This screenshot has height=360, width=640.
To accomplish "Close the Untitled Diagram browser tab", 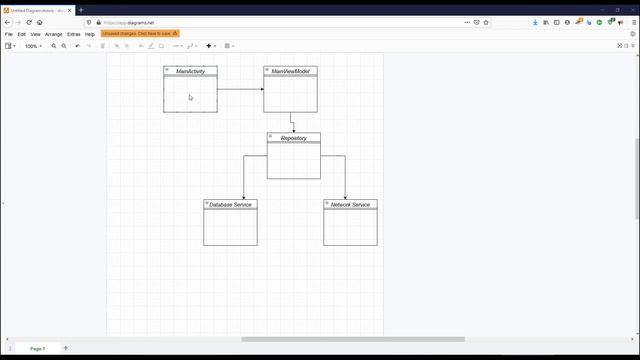I will 69,10.
